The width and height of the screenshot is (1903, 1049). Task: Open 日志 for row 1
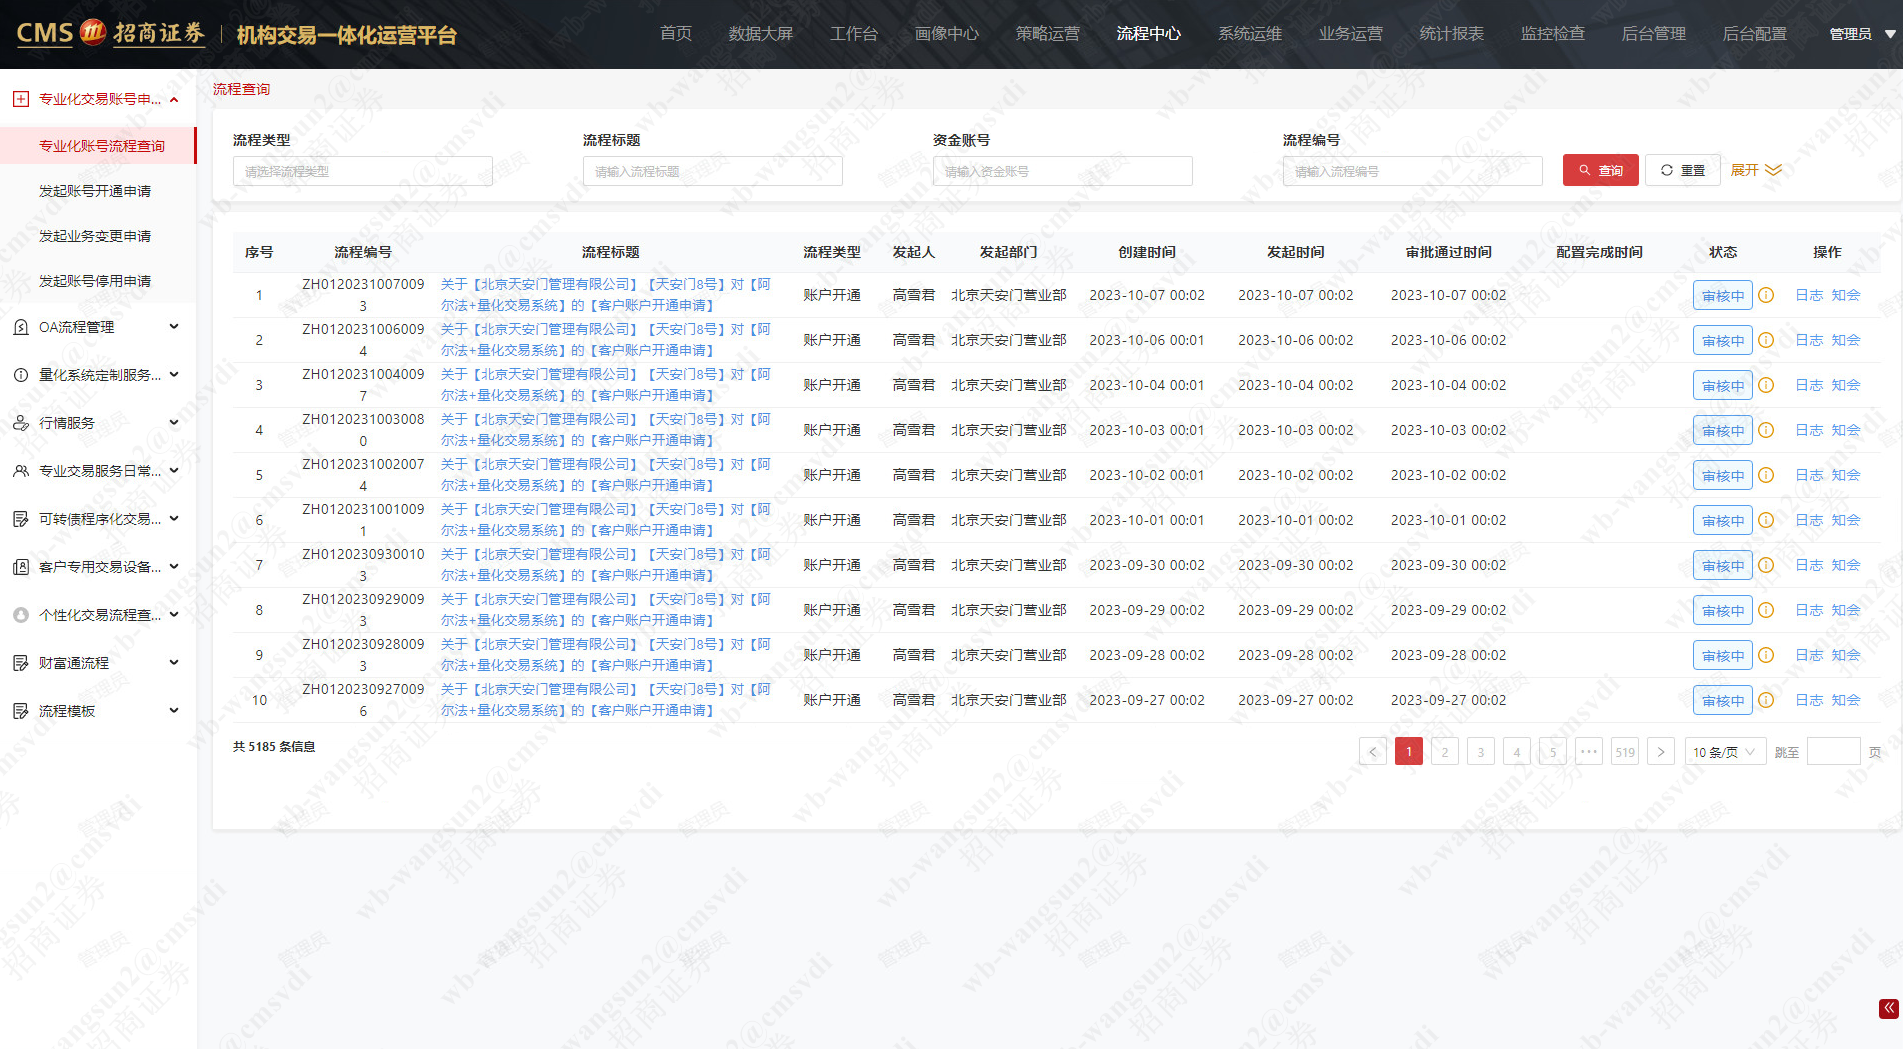[1809, 295]
